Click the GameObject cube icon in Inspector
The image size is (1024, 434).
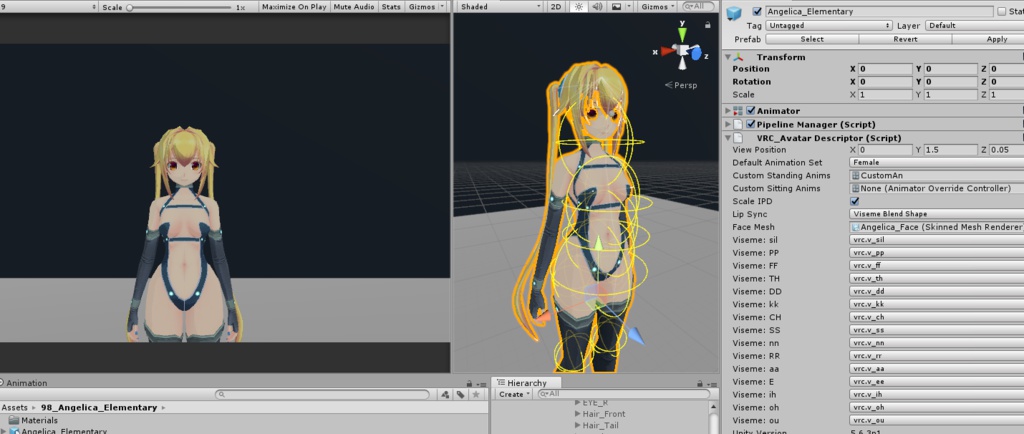pyautogui.click(x=735, y=13)
